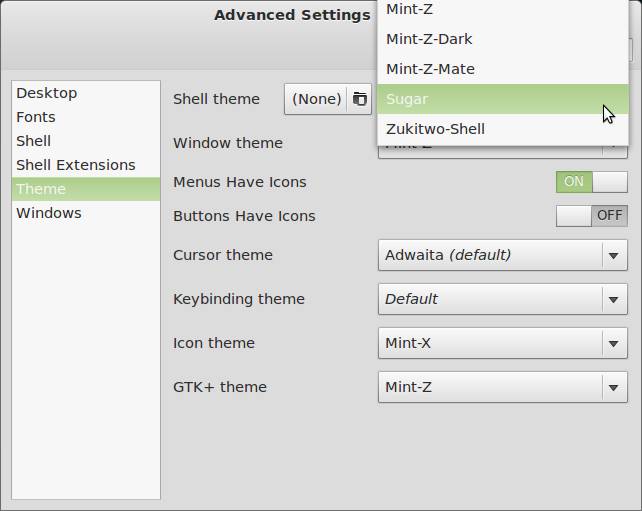Click the Shell theme label

(216, 99)
